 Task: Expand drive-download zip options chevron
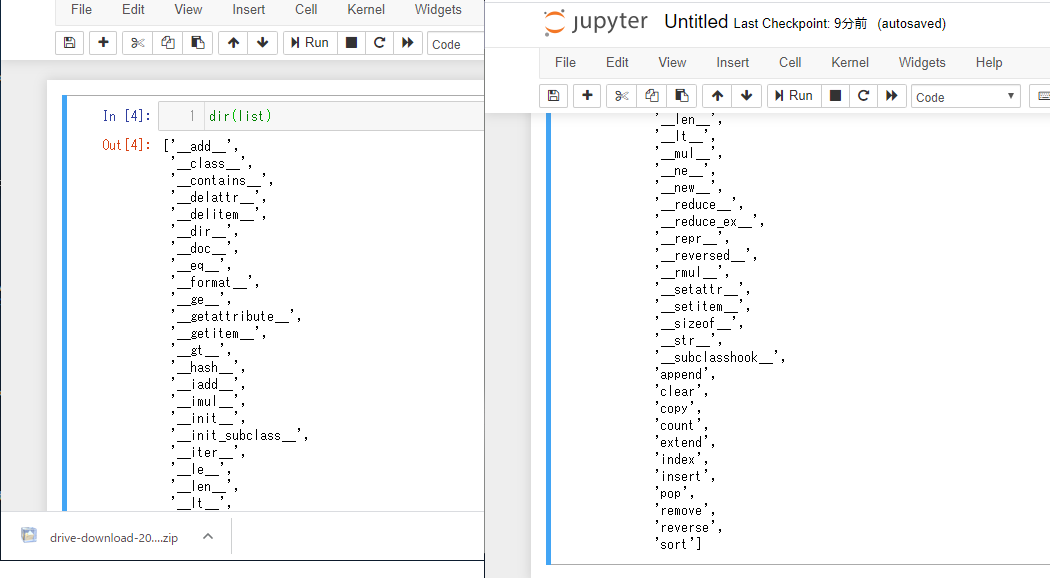(x=208, y=536)
